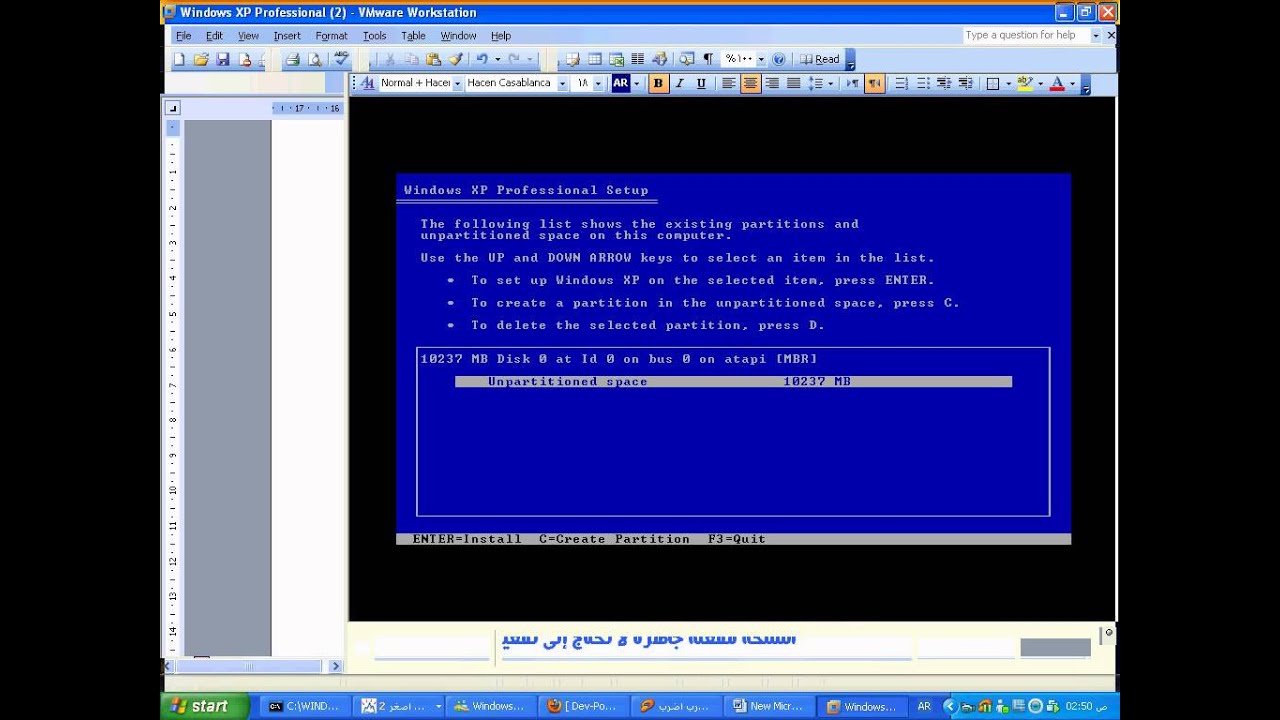Open the undo history dropdown arrow

pos(497,60)
